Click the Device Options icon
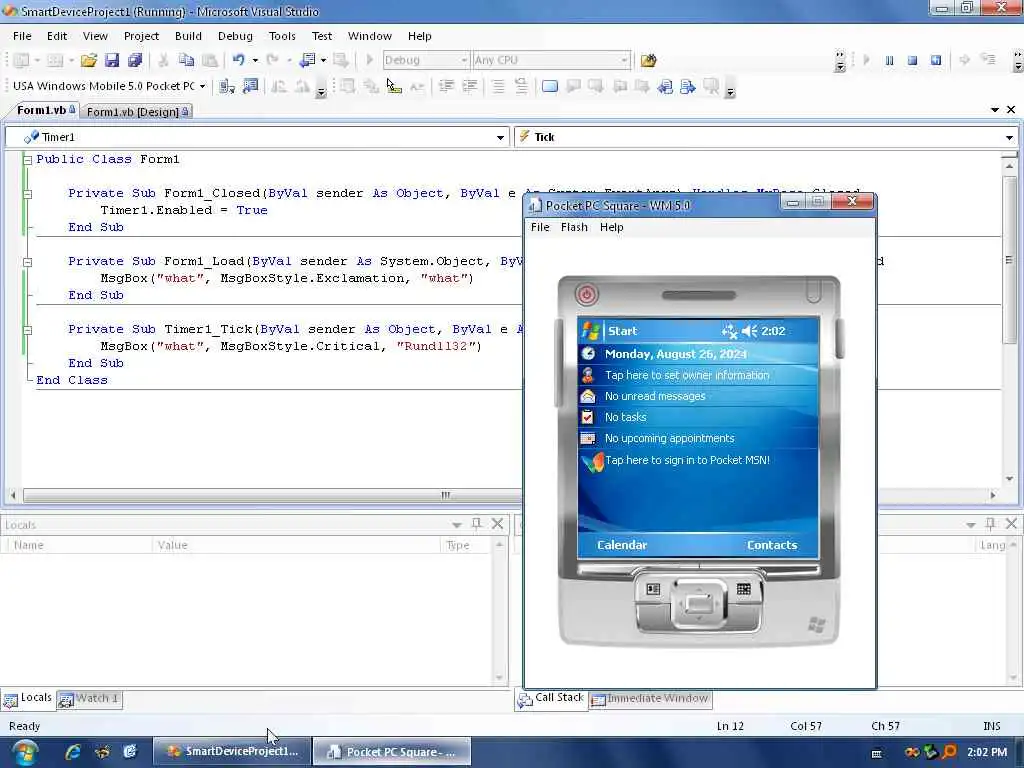This screenshot has width=1024, height=768. pyautogui.click(x=250, y=86)
